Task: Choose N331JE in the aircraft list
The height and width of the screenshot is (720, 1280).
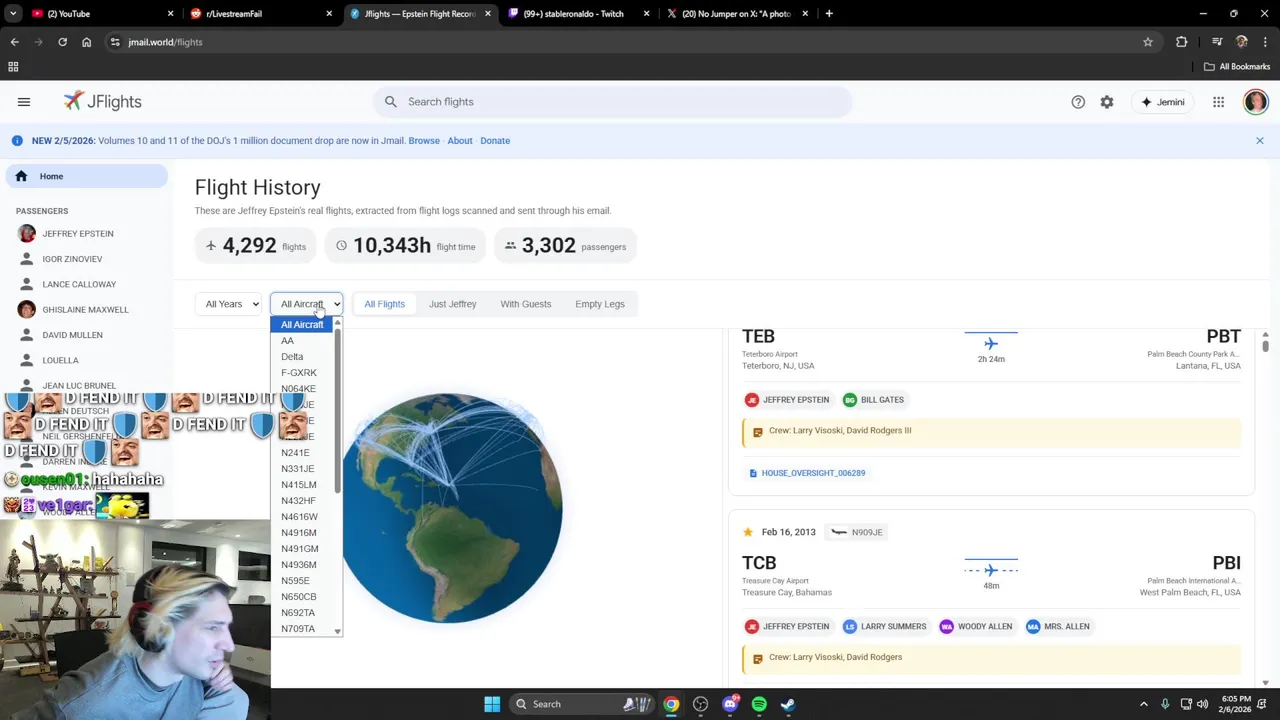Action: coord(302,469)
